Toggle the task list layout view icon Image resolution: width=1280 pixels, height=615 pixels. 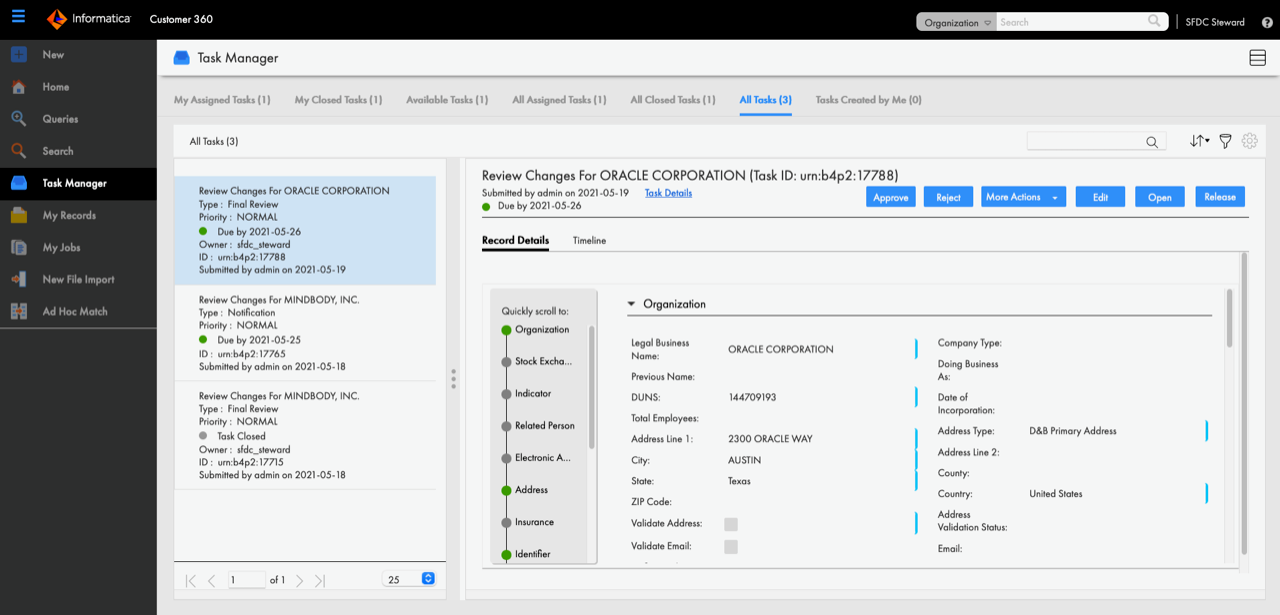pyautogui.click(x=1258, y=58)
